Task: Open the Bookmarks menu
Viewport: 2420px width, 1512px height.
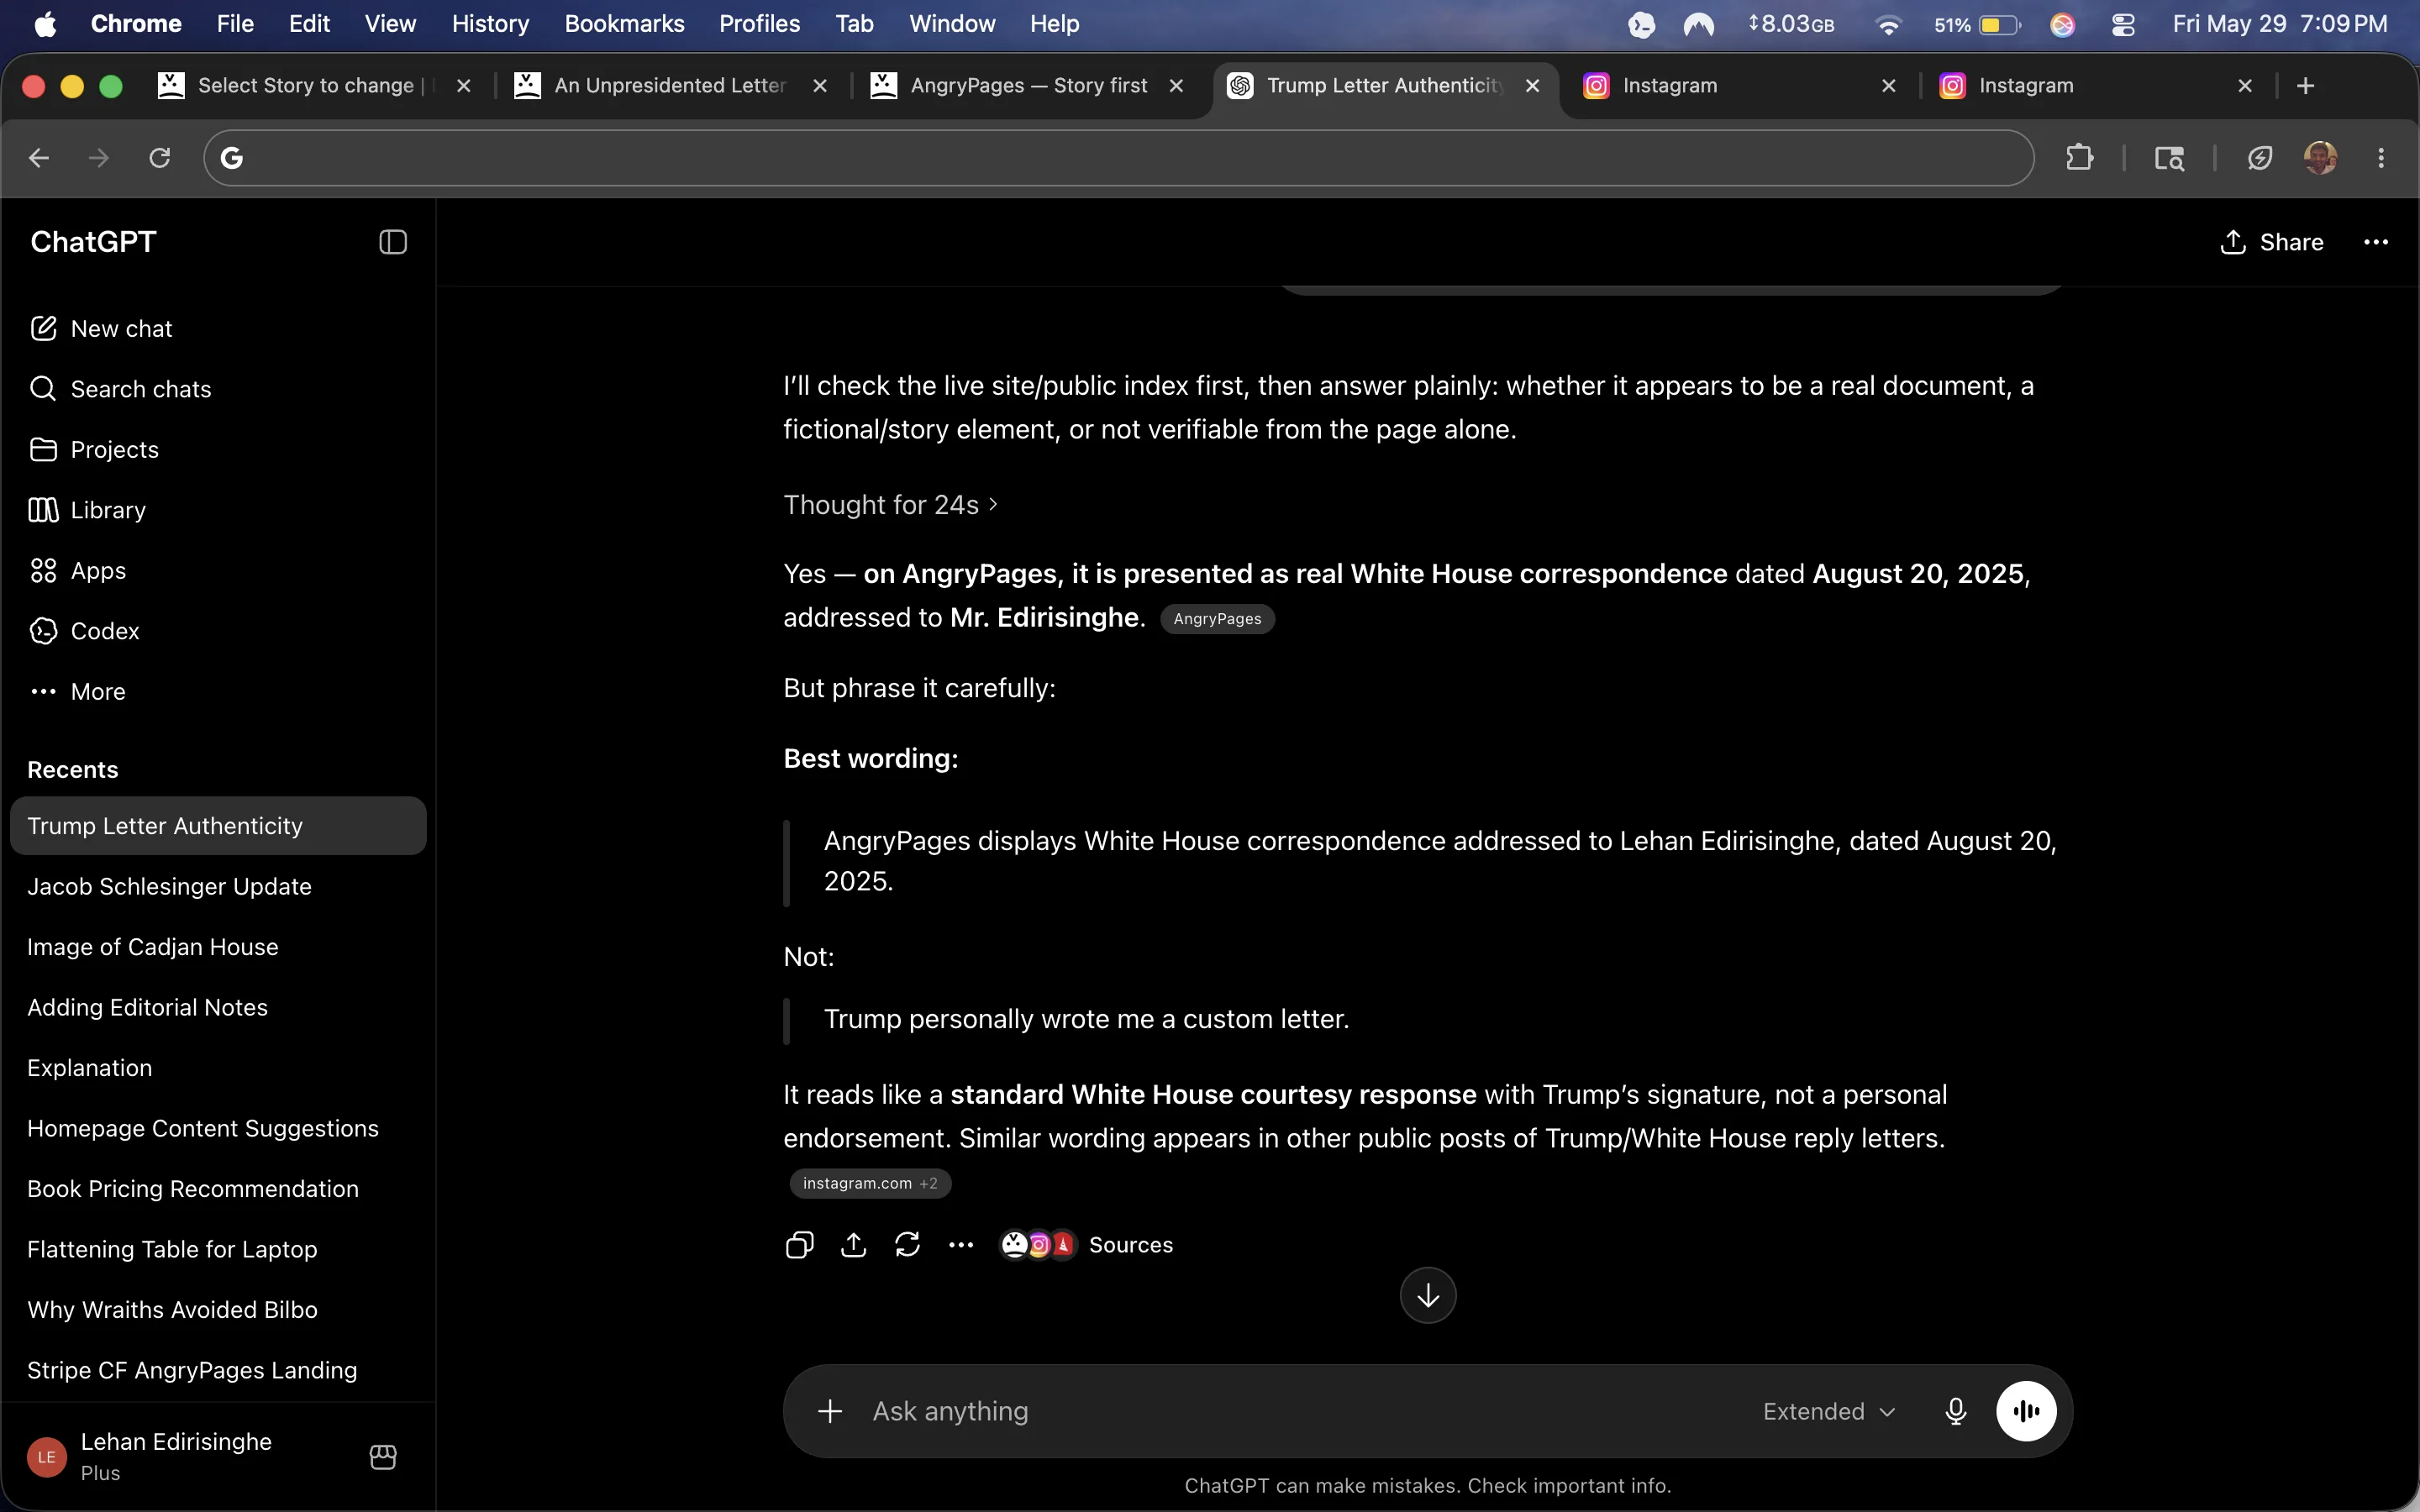Action: [x=624, y=24]
